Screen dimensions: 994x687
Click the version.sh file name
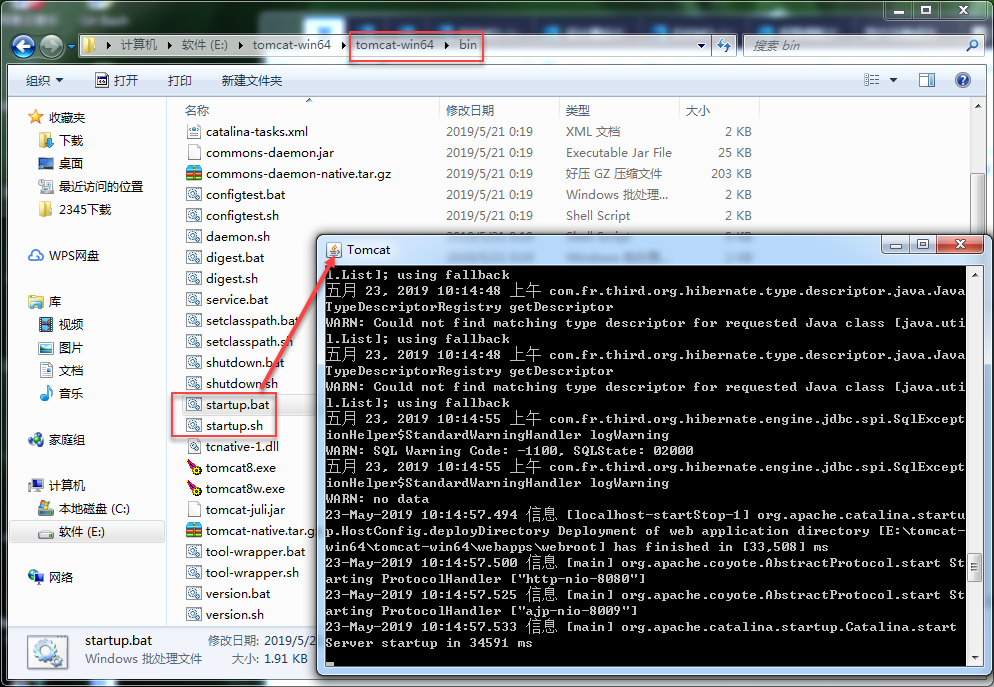coord(235,614)
